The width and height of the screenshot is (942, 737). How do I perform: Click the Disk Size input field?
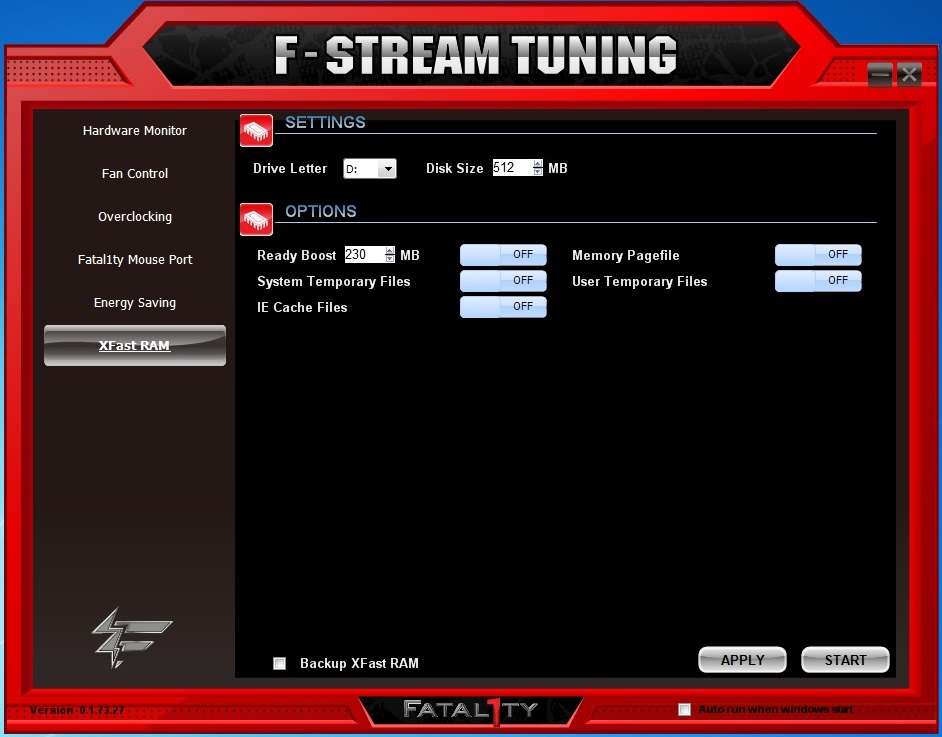(512, 168)
